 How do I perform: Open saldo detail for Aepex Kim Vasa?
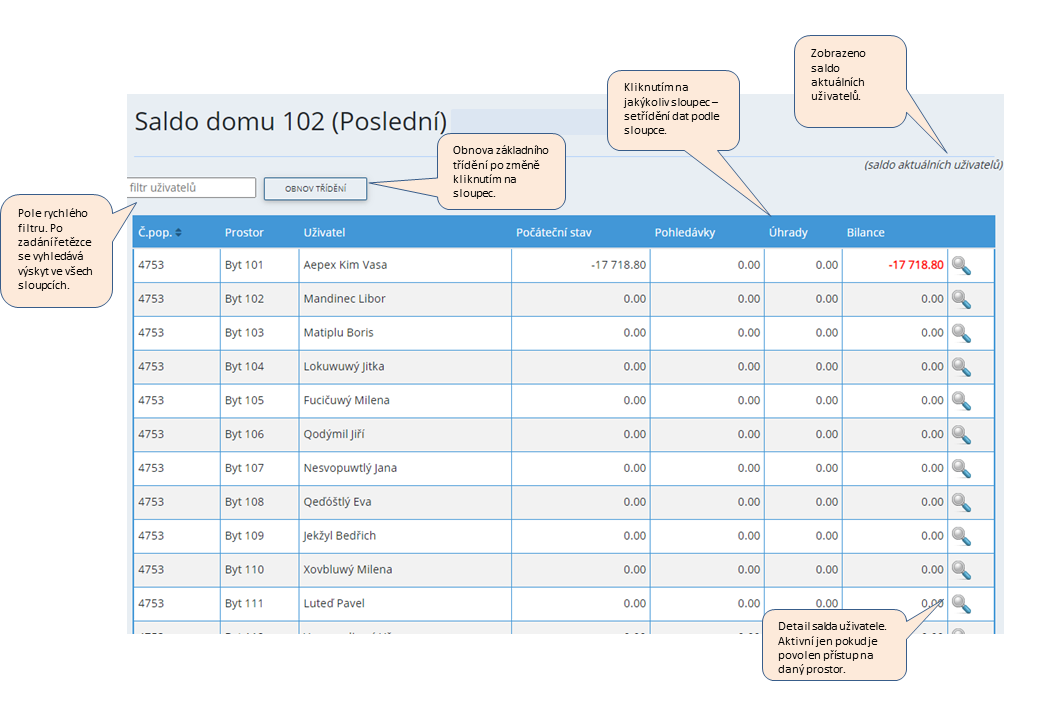tap(961, 265)
